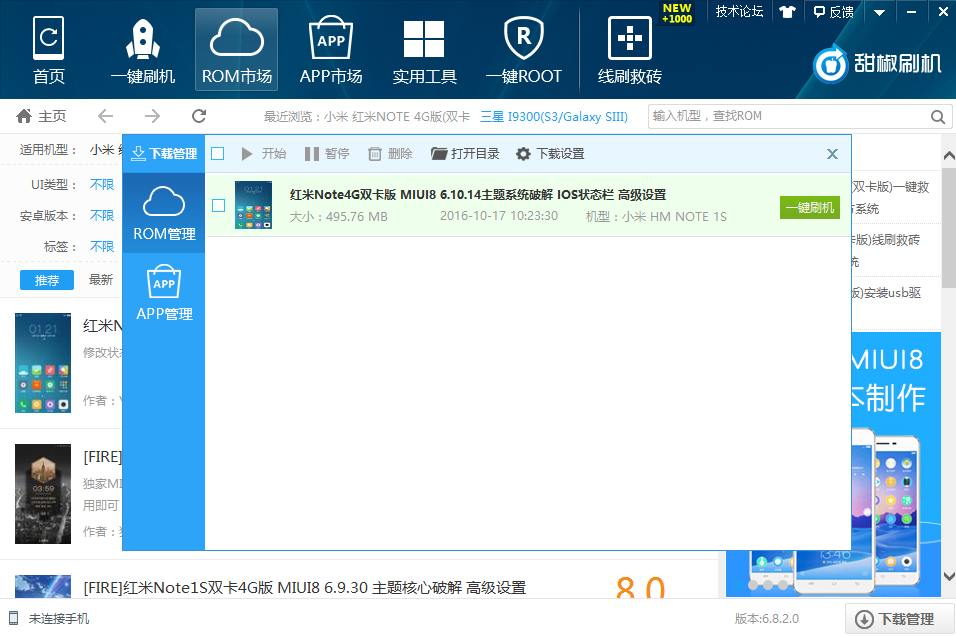Close the download manager panel
The image size is (956, 636).
pos(832,154)
